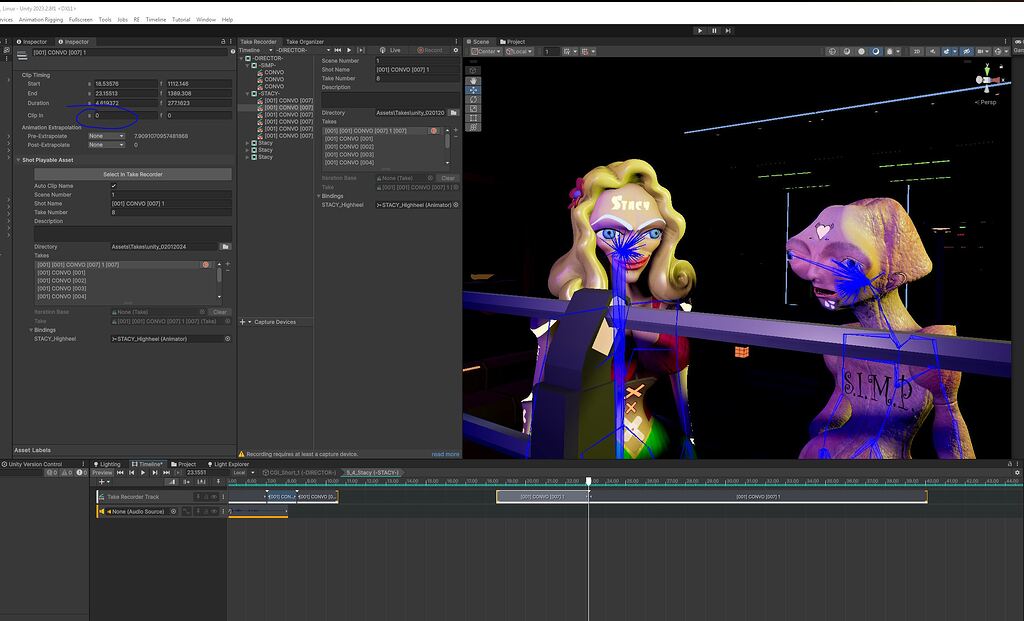Remove a take with the minus icon
1024x621 pixels.
(x=227, y=271)
